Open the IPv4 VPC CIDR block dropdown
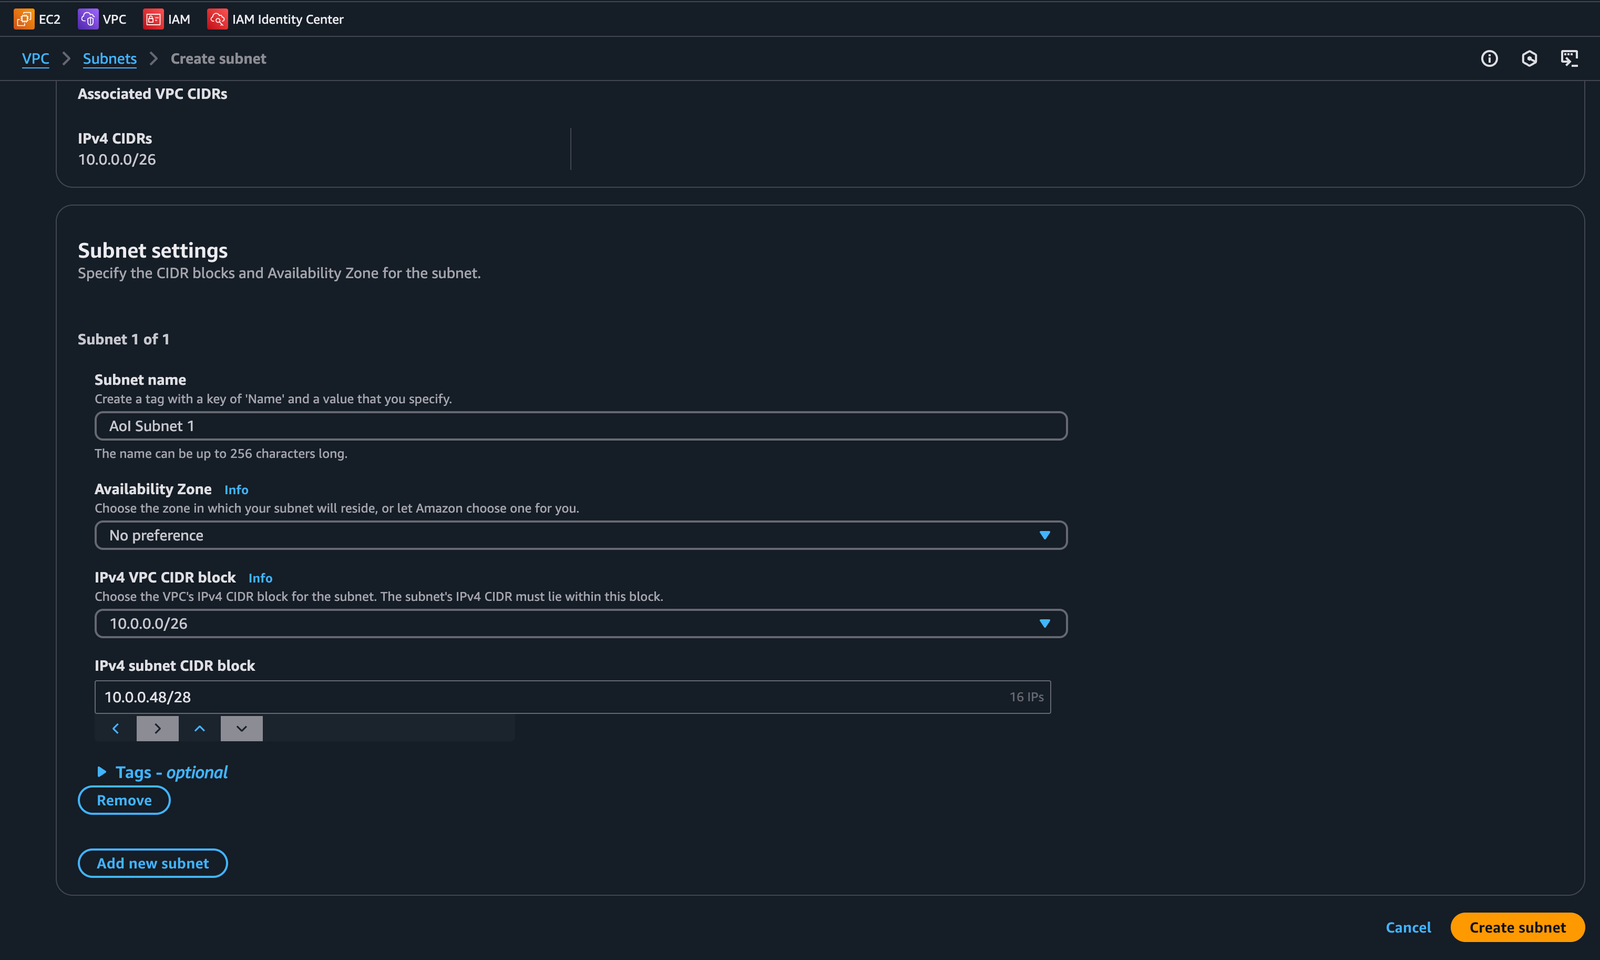 pyautogui.click(x=580, y=624)
